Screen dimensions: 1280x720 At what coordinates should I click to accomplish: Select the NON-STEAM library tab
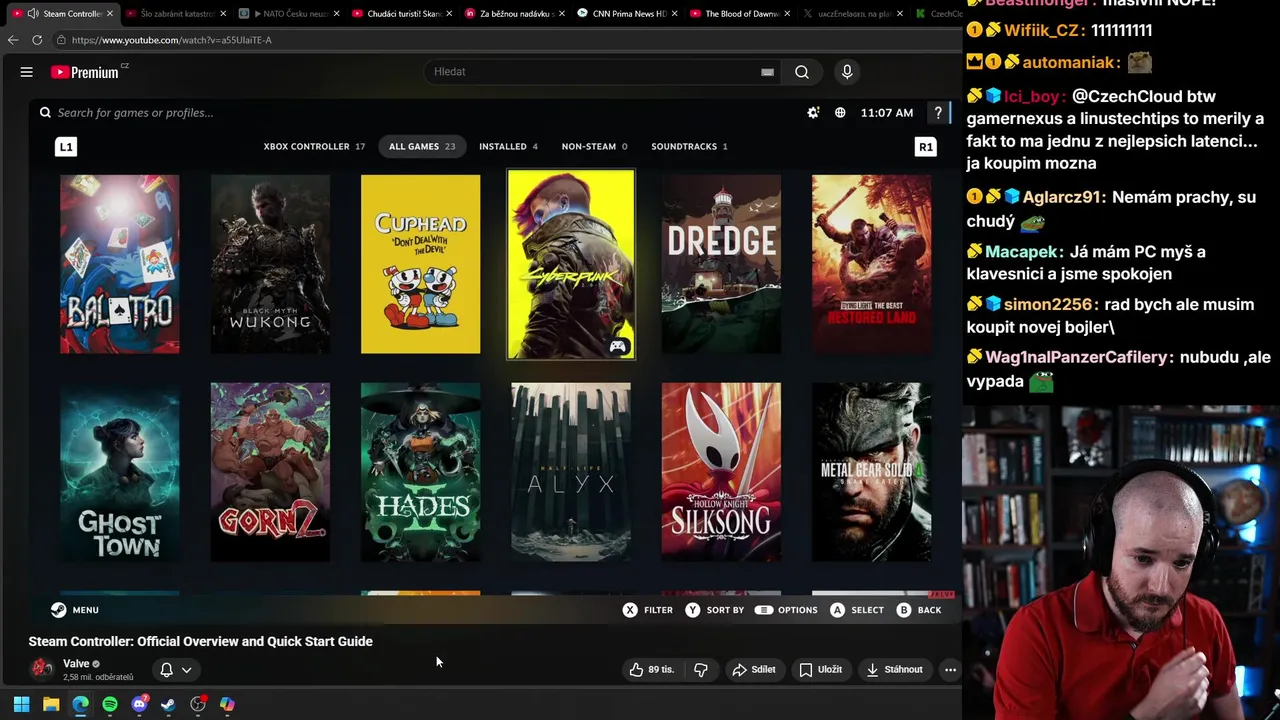pos(594,147)
